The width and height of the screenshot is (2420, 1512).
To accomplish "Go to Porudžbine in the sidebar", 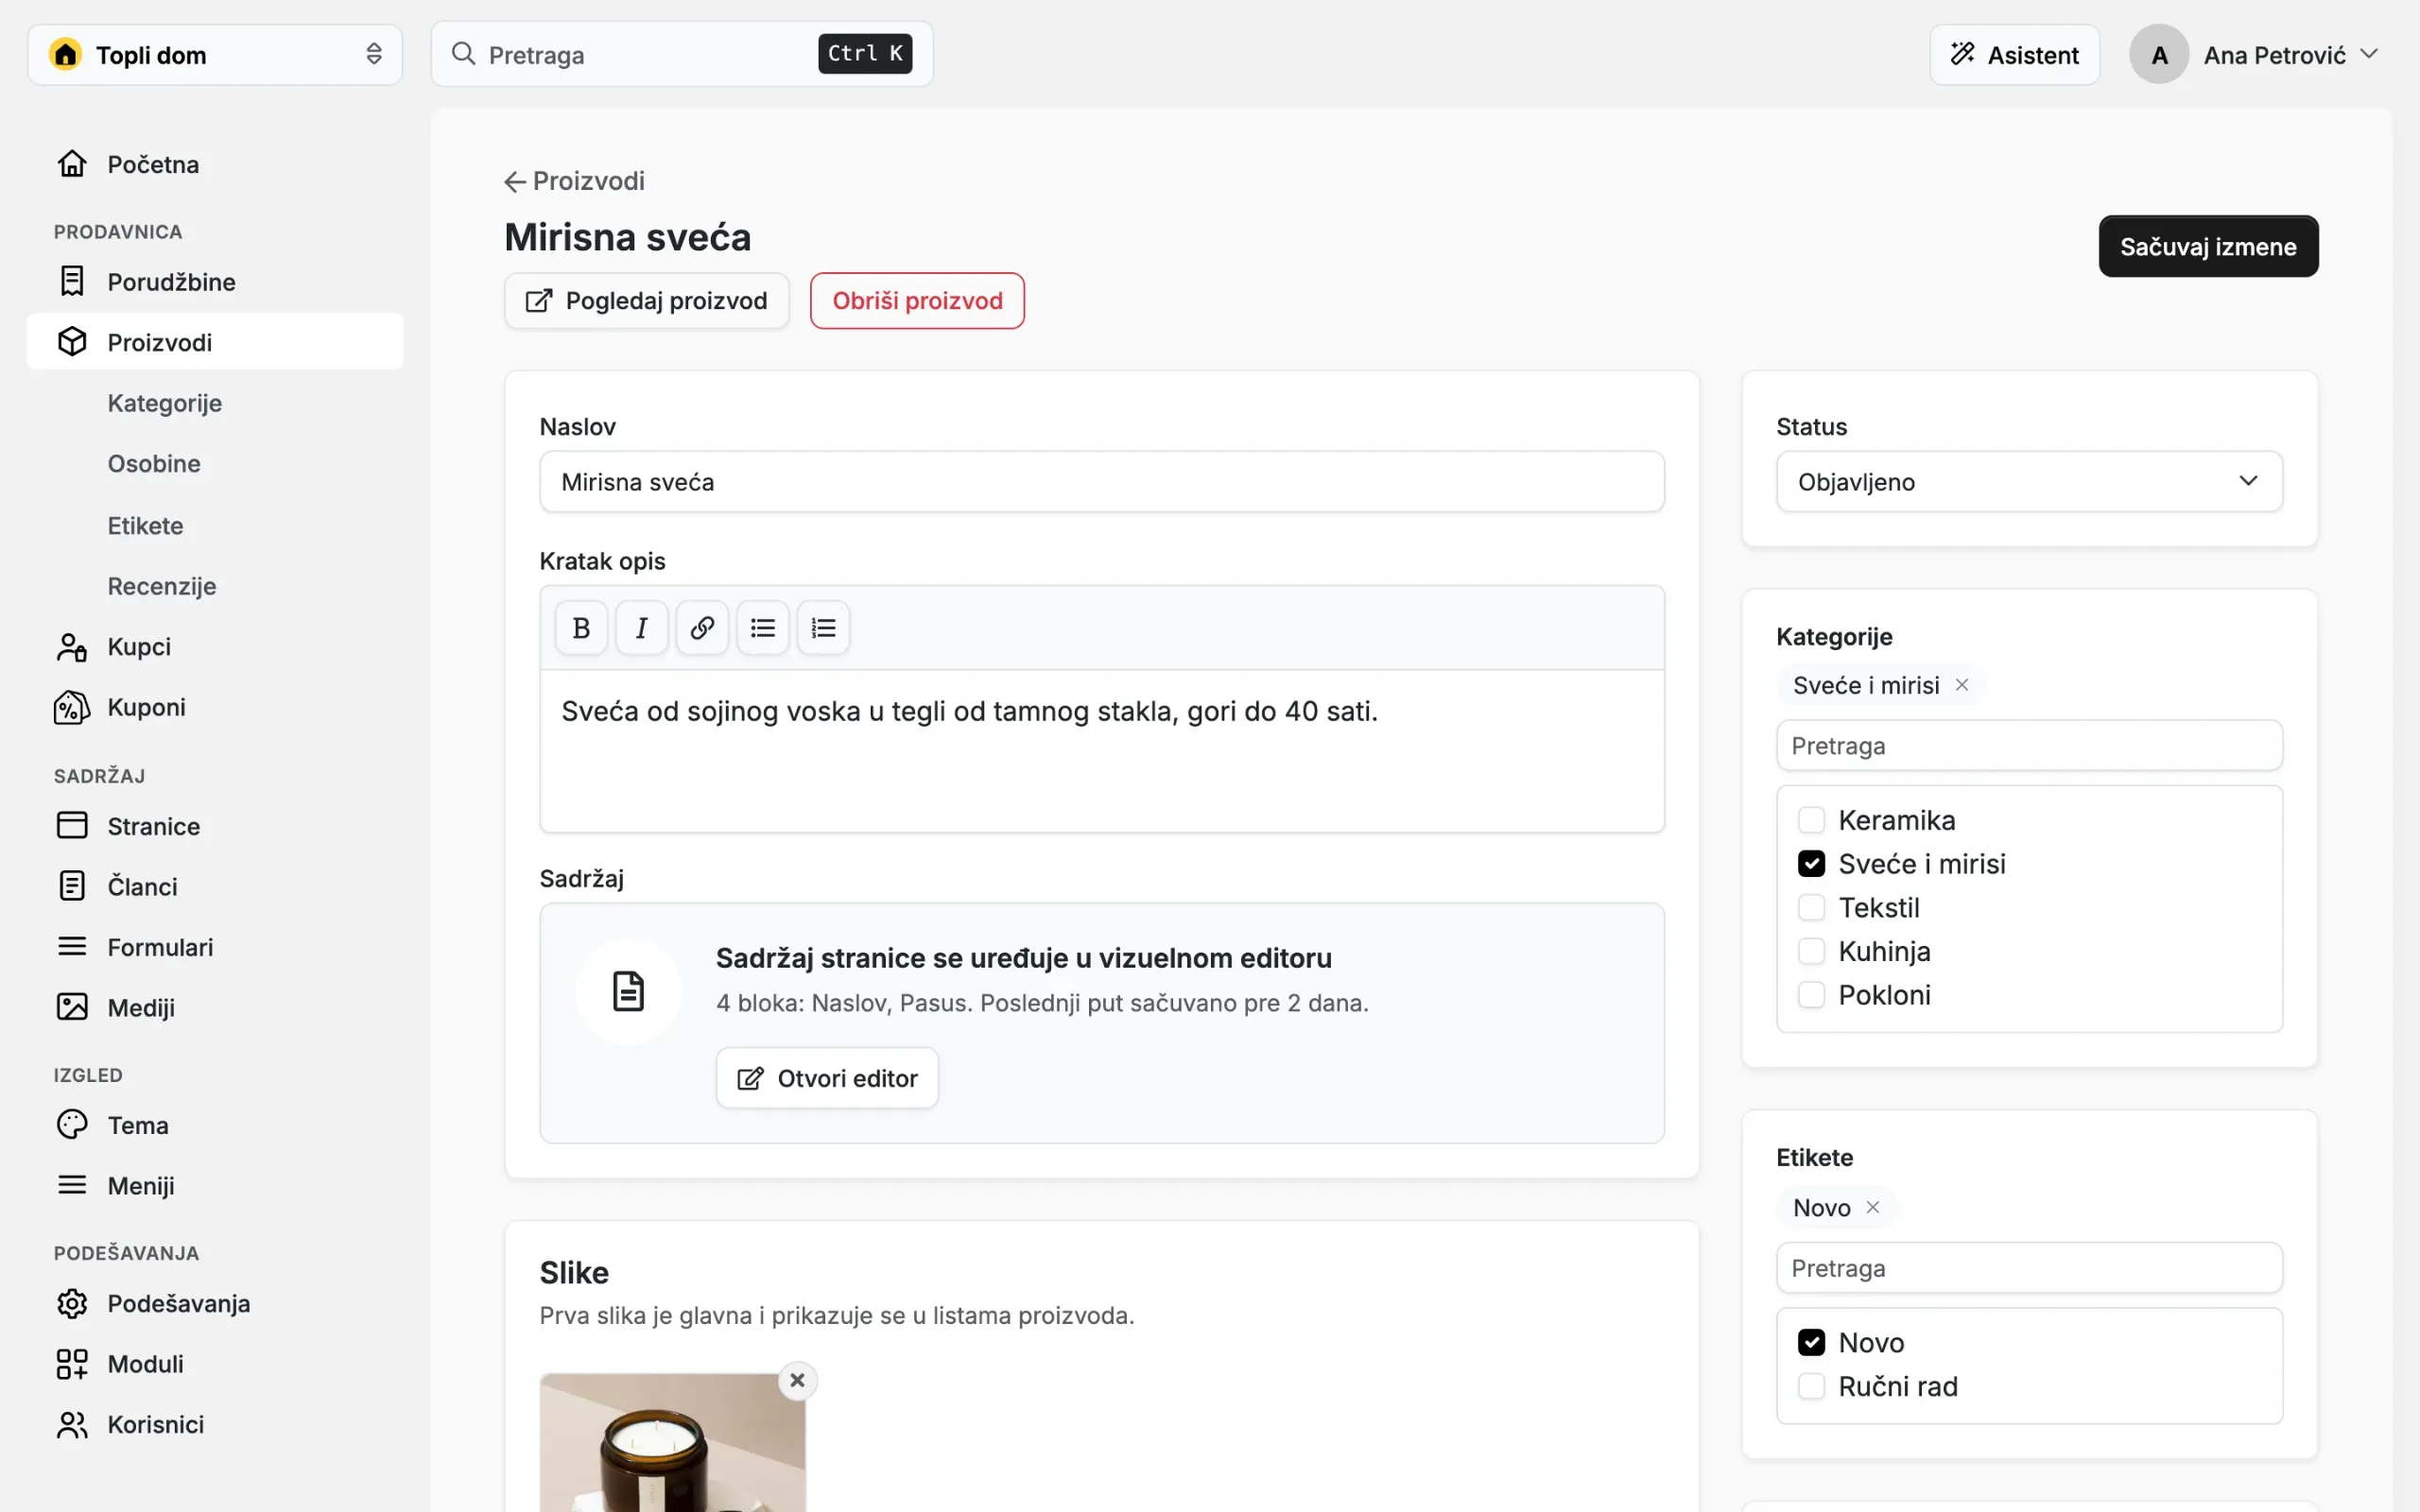I will pyautogui.click(x=215, y=282).
